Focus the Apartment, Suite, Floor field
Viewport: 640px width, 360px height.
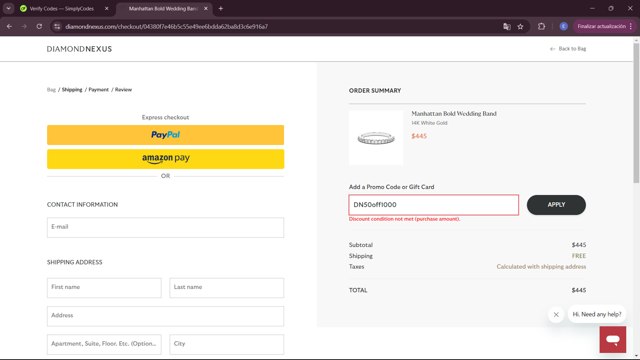[104, 344]
